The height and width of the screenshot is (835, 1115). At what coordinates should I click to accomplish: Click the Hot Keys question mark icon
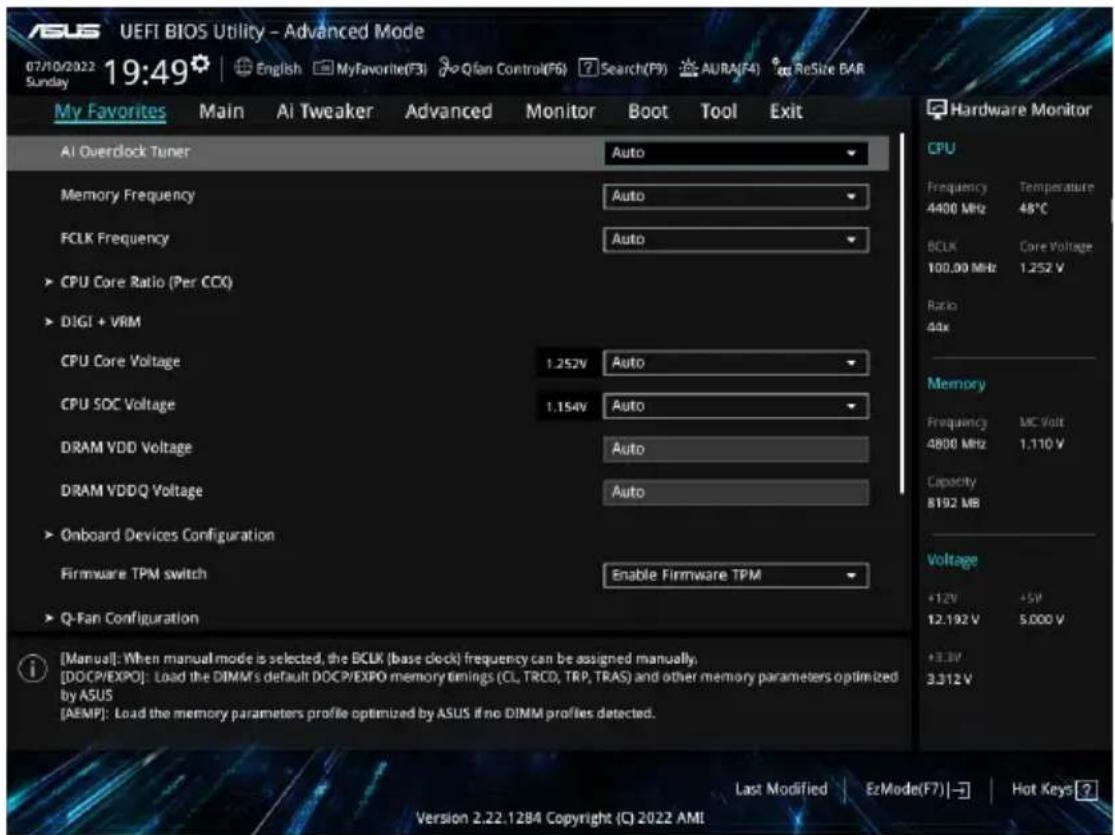click(1086, 790)
